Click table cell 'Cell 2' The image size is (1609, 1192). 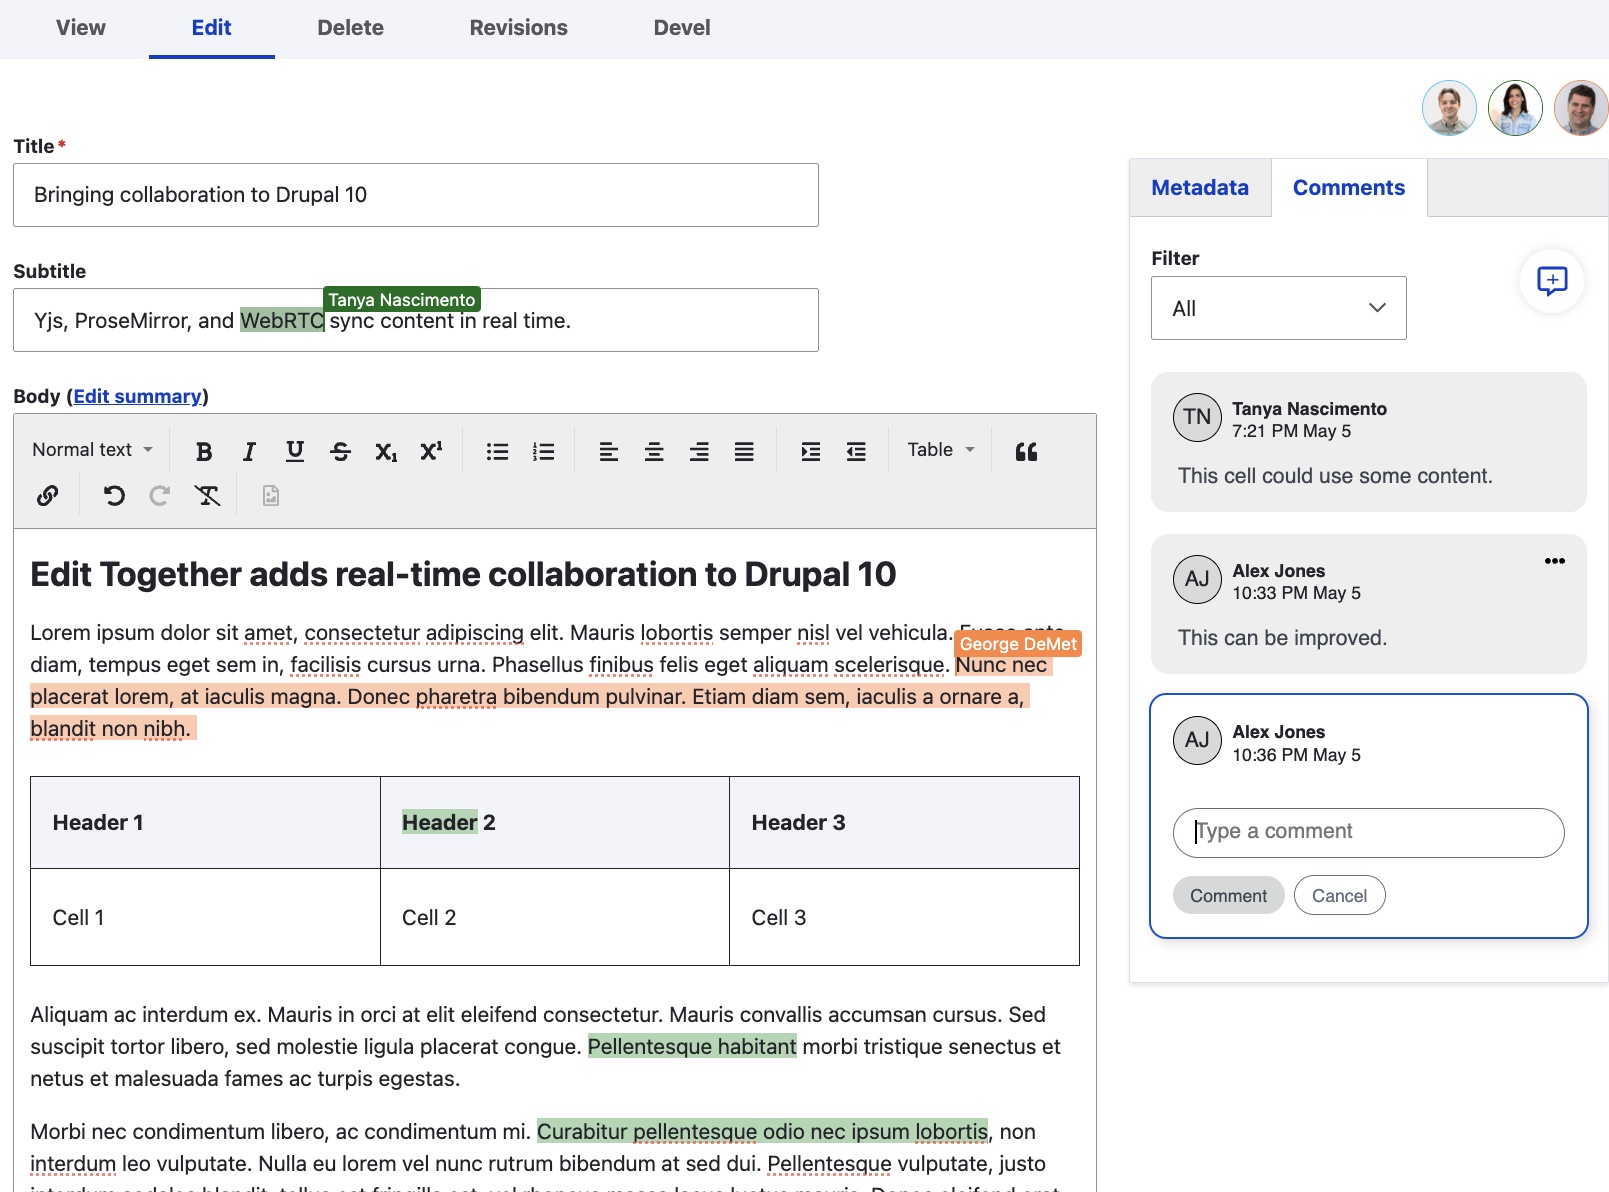tap(555, 917)
